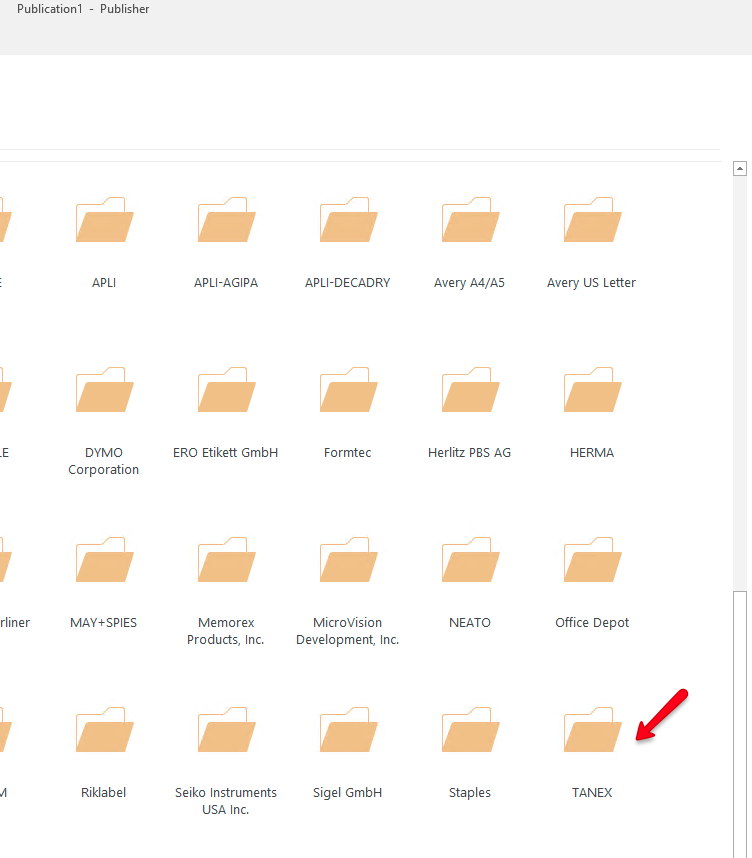Image resolution: width=752 pixels, height=858 pixels.
Task: Choose the NEATO folder
Action: [470, 561]
